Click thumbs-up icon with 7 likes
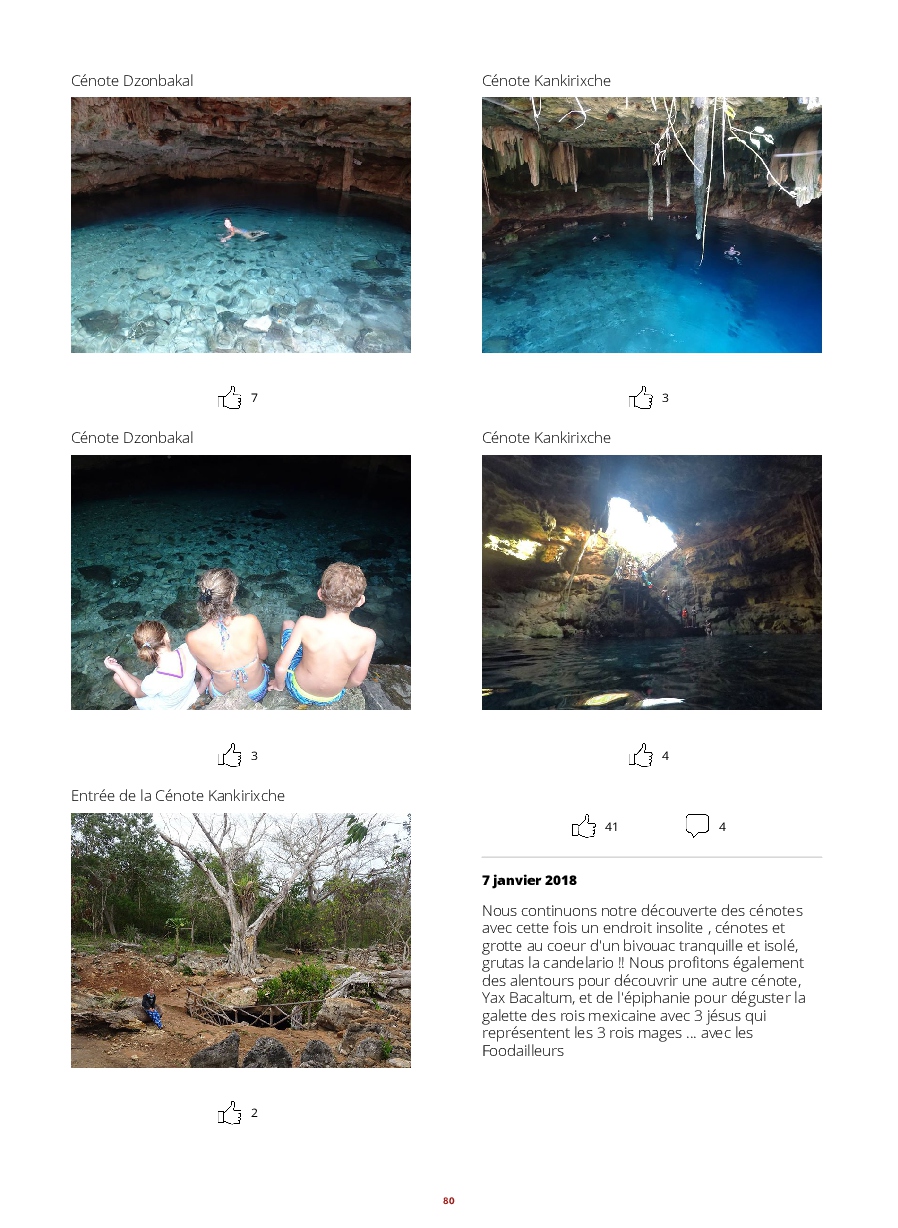The image size is (898, 1228). [230, 398]
